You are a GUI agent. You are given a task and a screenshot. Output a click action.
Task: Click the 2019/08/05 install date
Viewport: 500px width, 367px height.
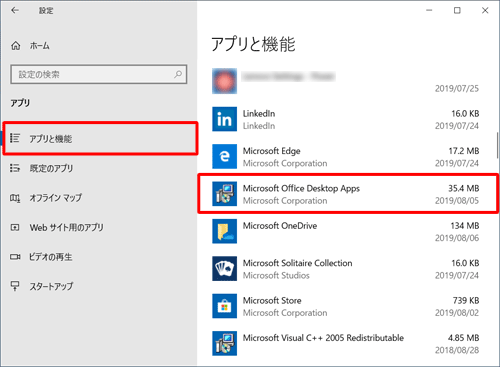pyautogui.click(x=457, y=201)
